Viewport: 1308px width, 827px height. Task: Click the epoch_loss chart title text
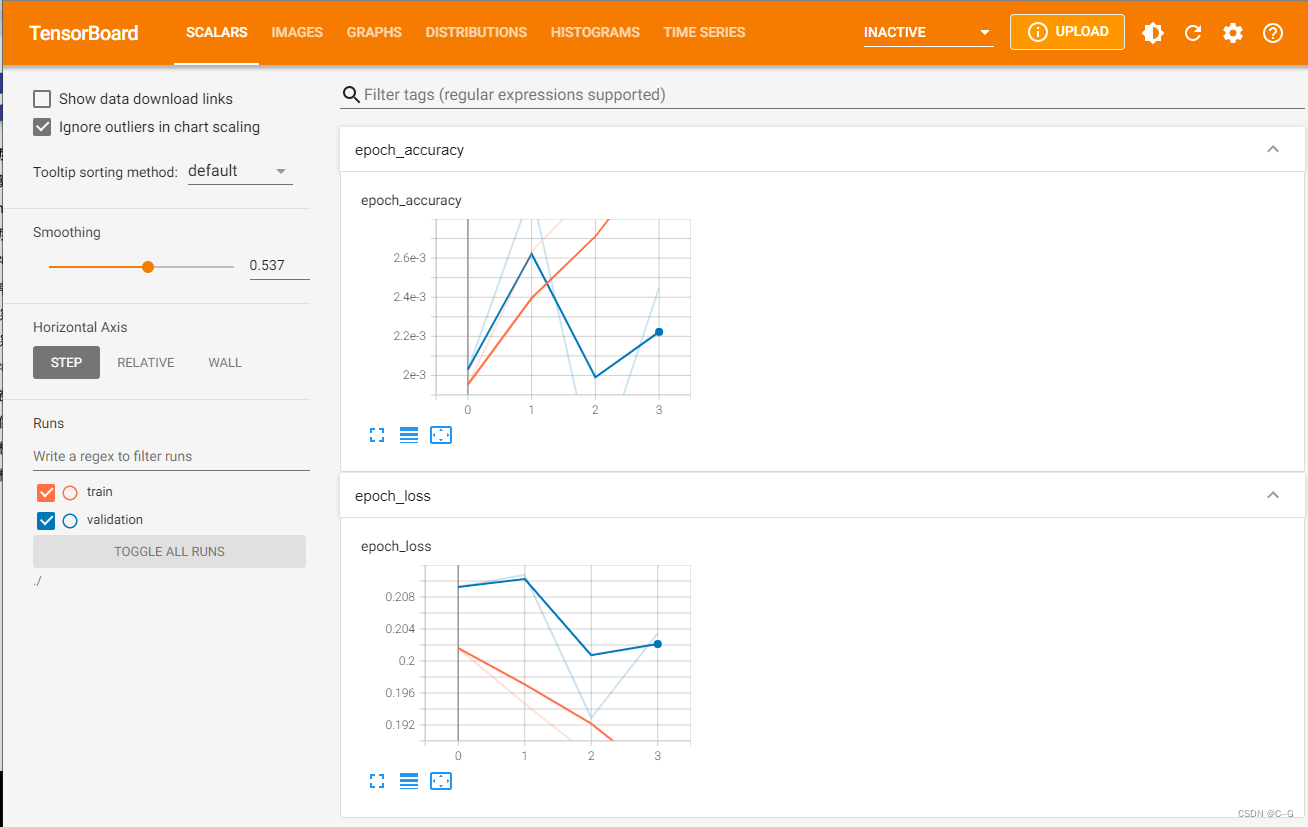click(x=398, y=546)
